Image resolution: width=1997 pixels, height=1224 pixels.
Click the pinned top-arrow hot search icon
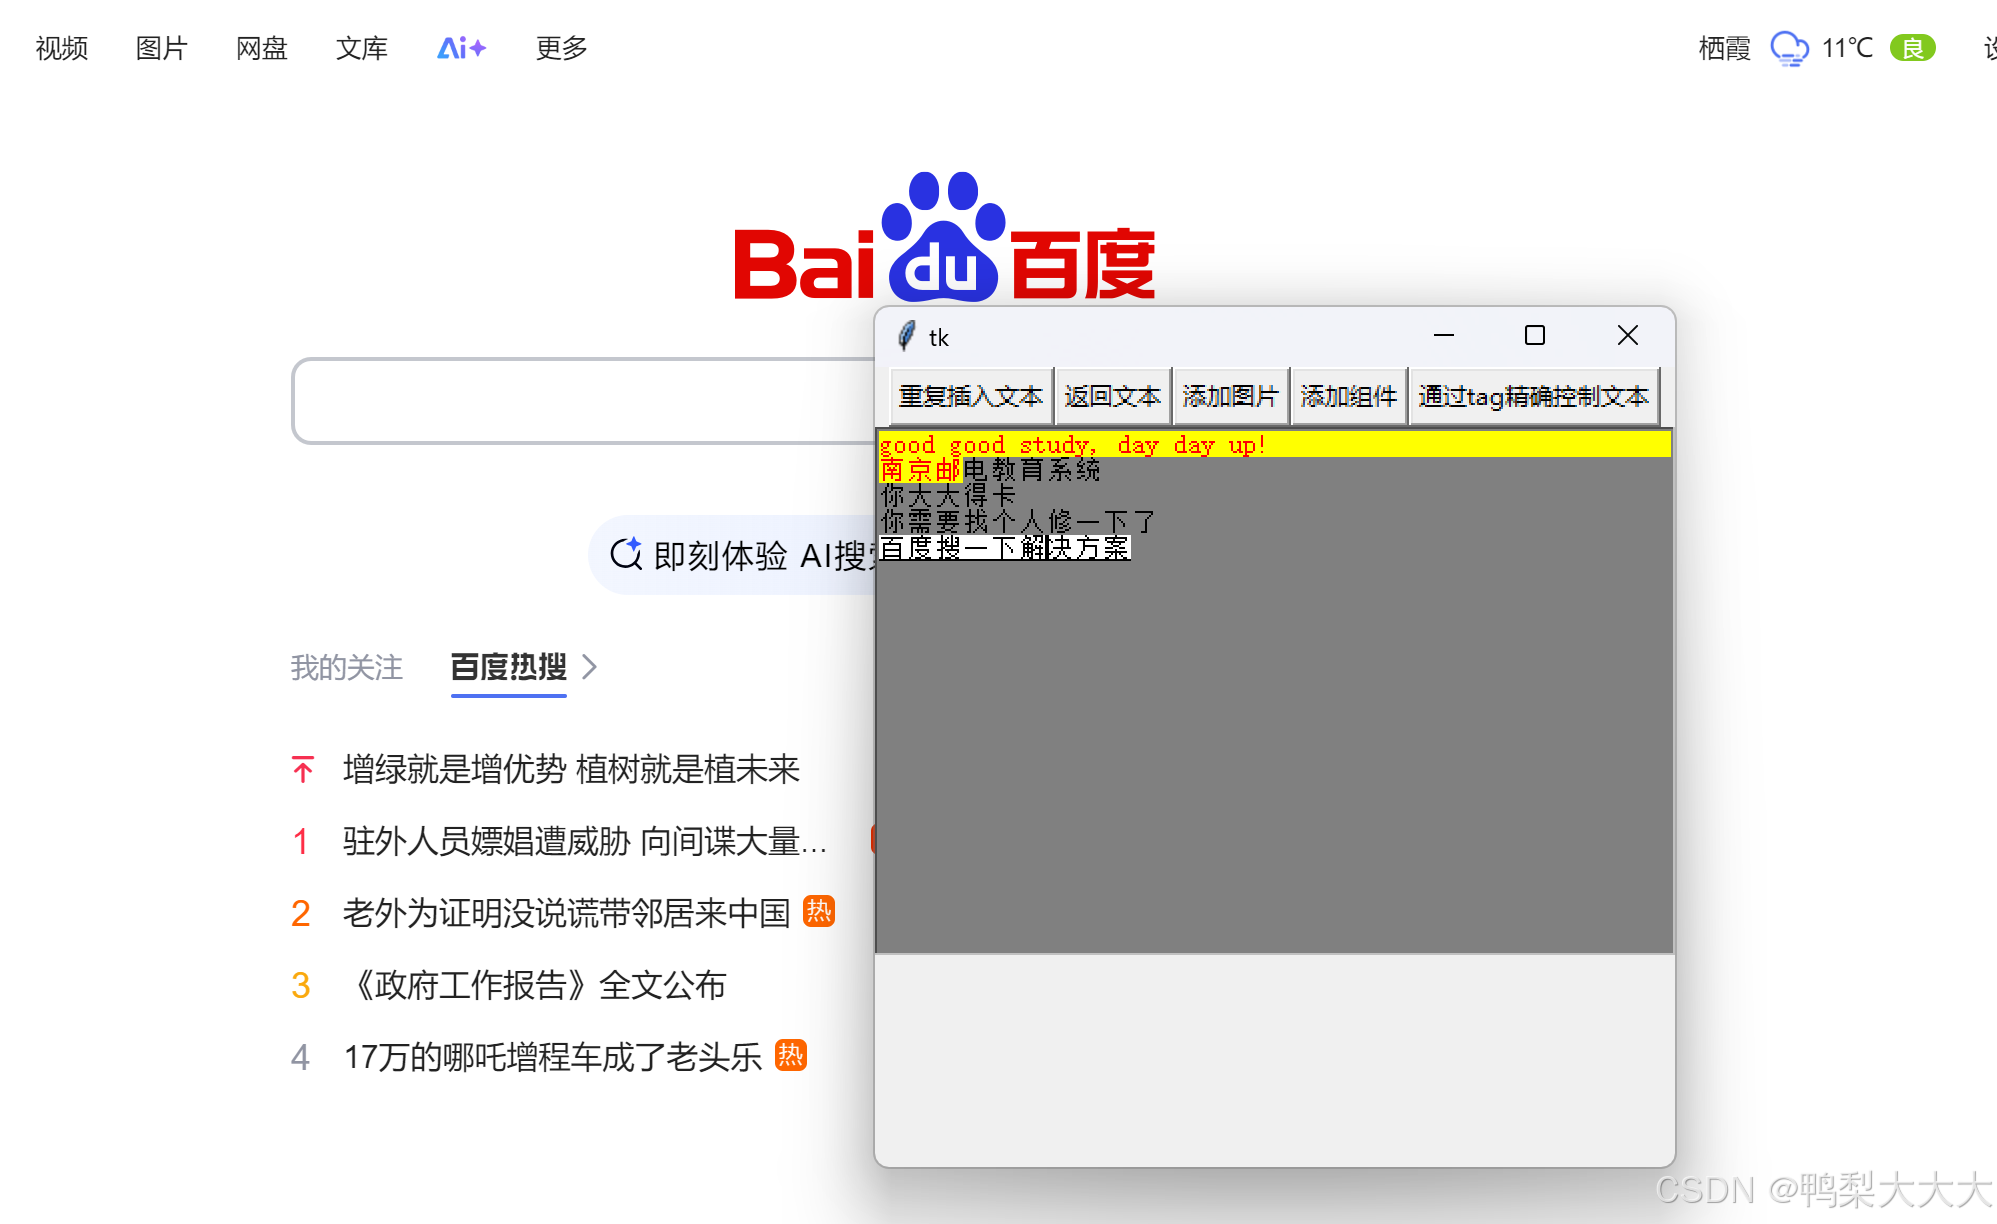pos(303,769)
